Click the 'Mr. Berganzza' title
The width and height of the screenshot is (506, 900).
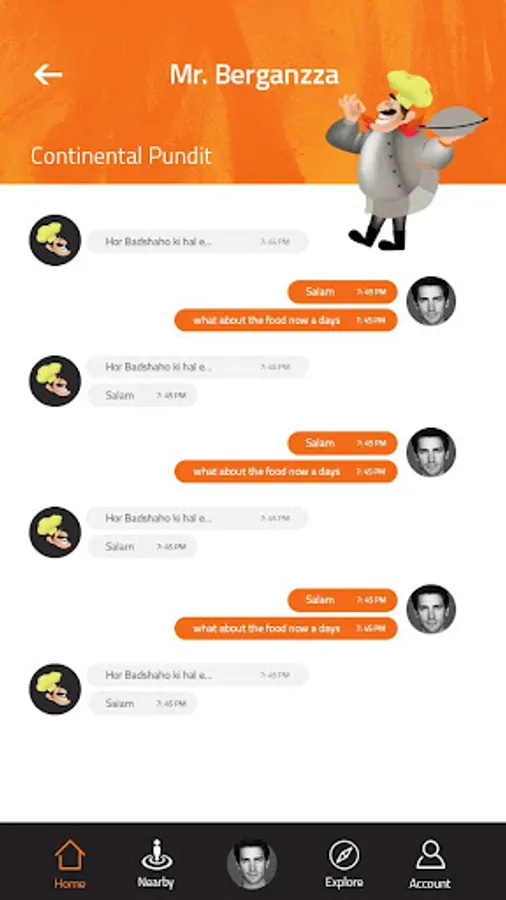coord(254,75)
